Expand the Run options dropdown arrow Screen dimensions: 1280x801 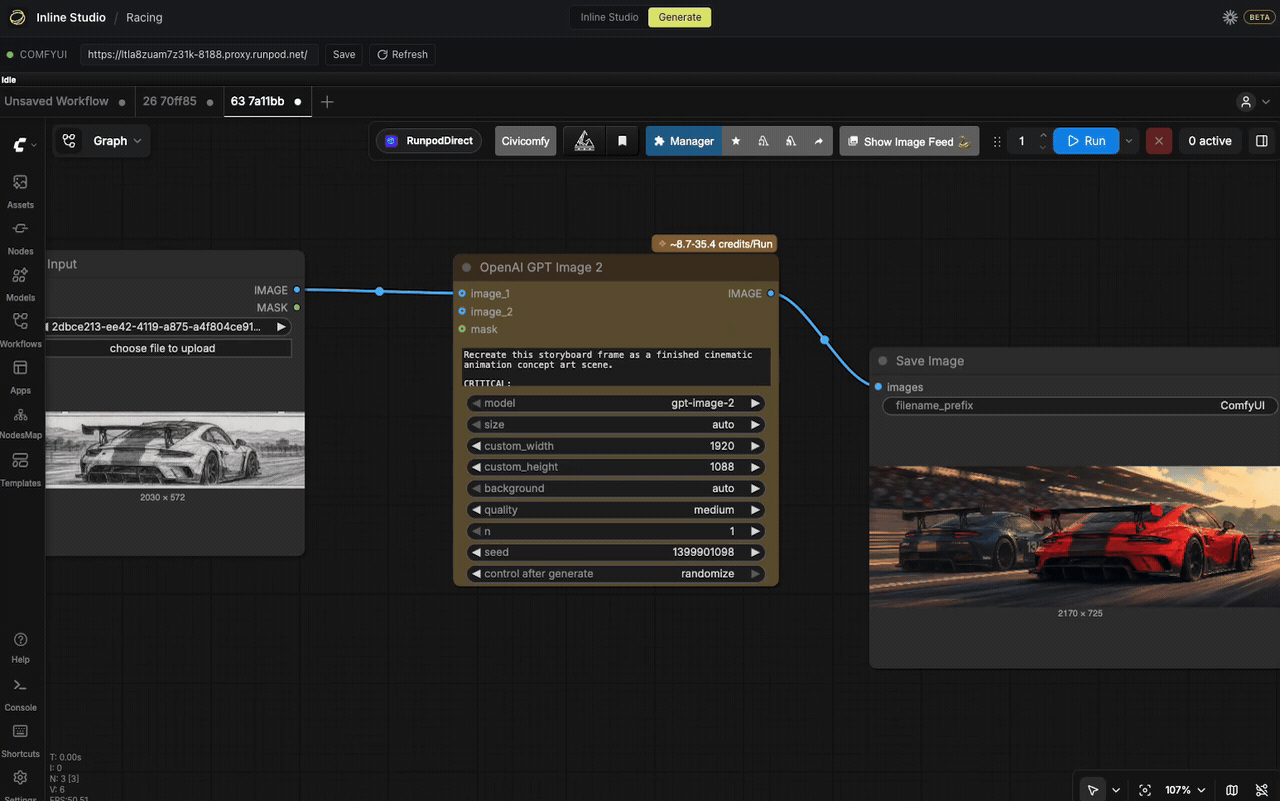pos(1129,141)
